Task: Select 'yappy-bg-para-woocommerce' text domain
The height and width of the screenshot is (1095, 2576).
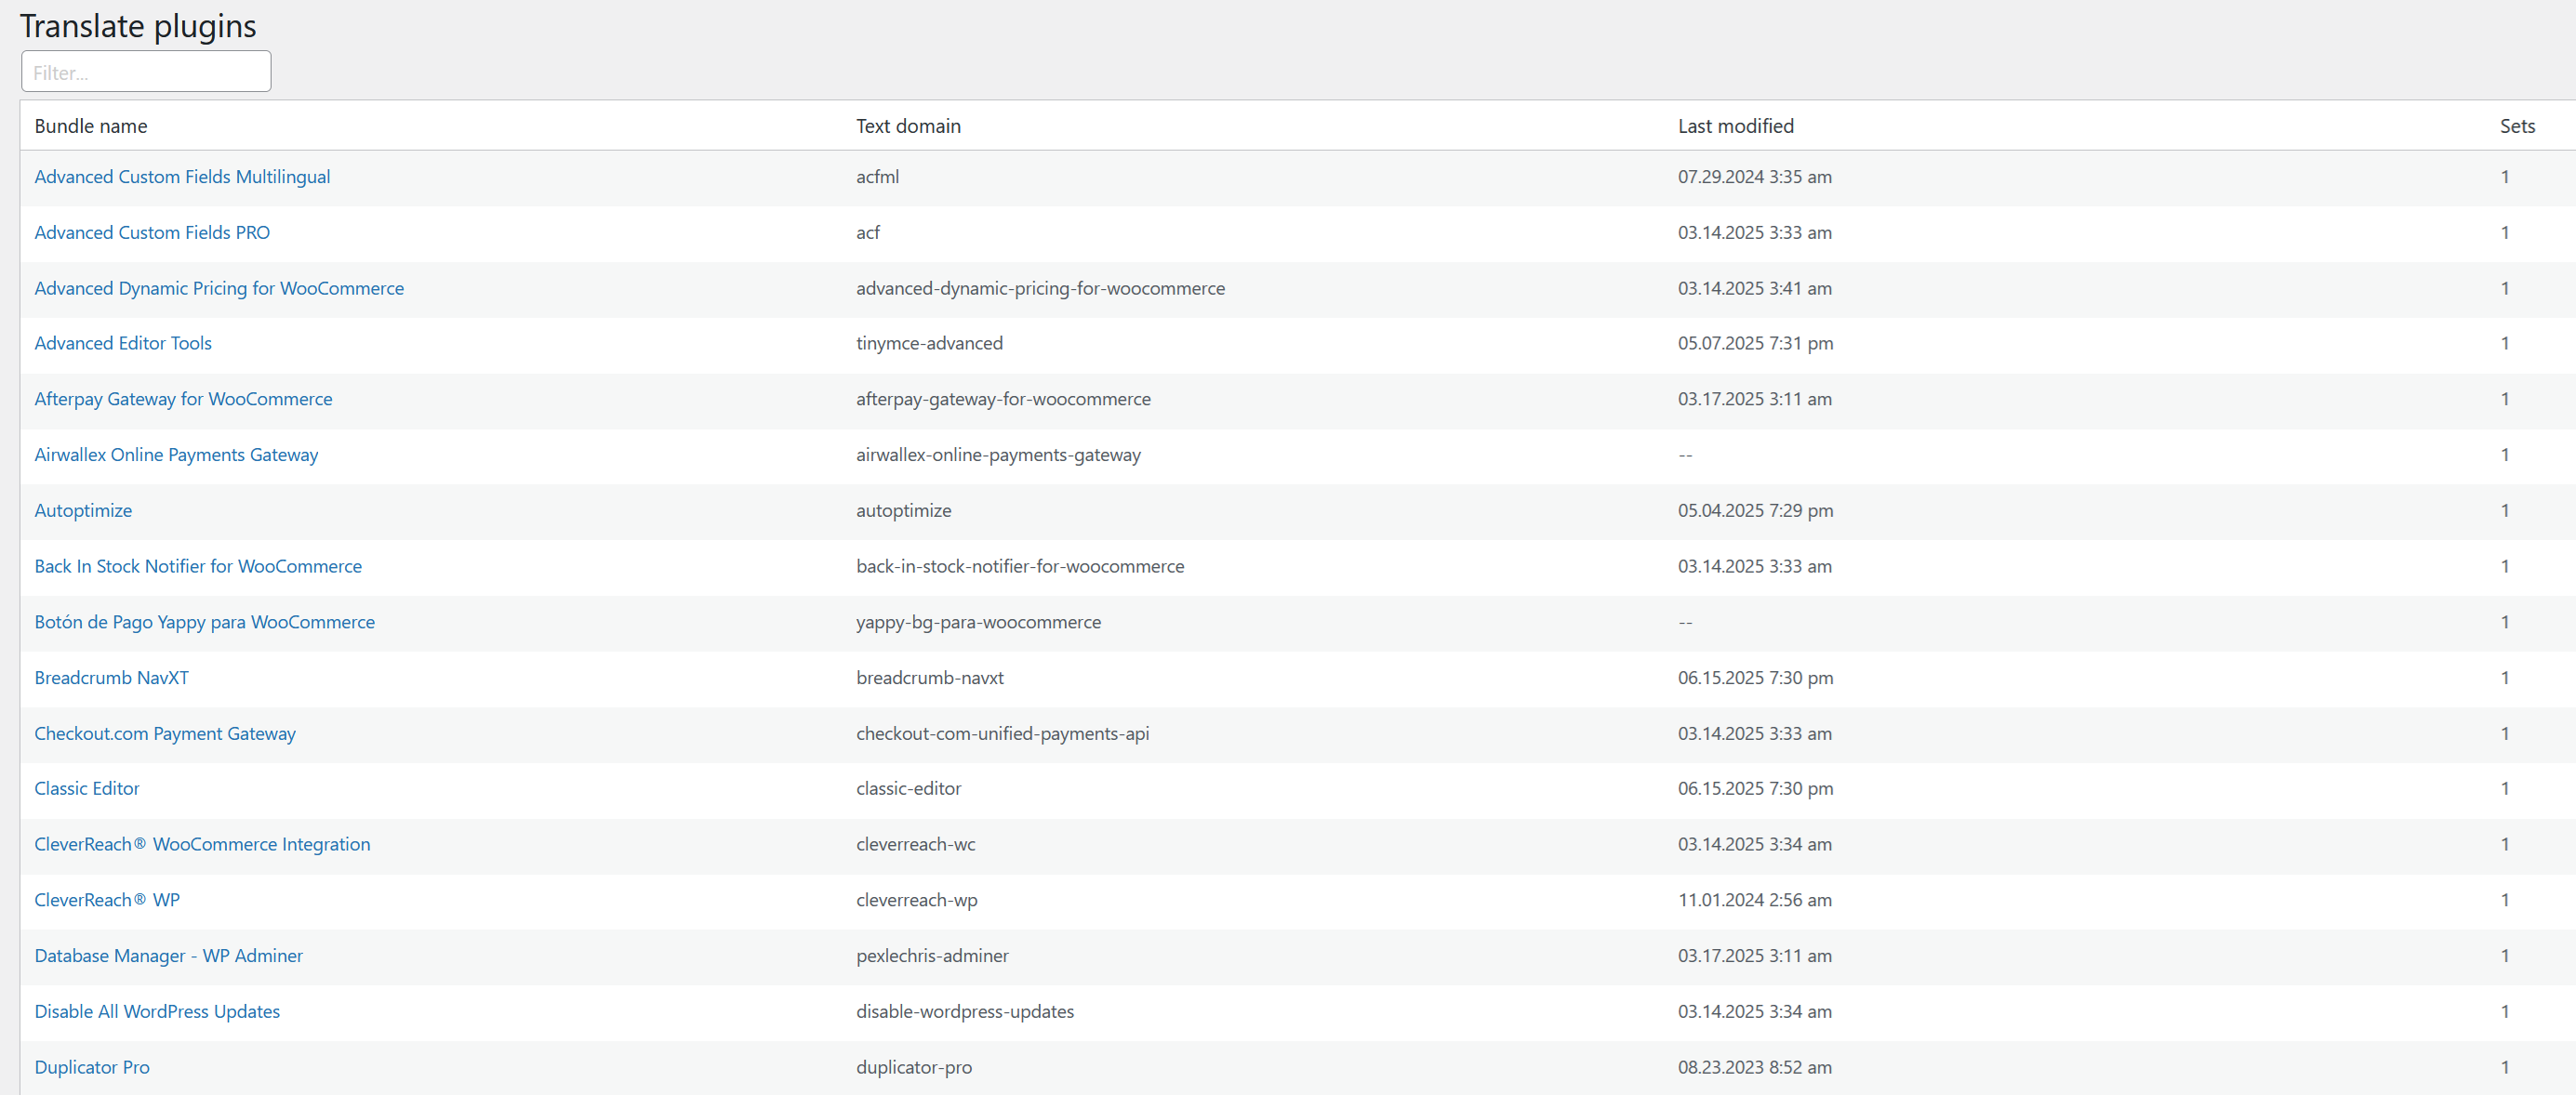Action: (978, 622)
